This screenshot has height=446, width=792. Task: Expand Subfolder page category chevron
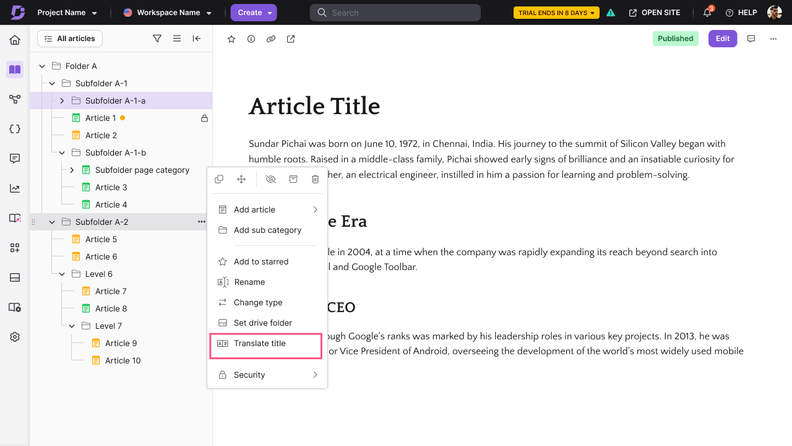pyautogui.click(x=72, y=170)
